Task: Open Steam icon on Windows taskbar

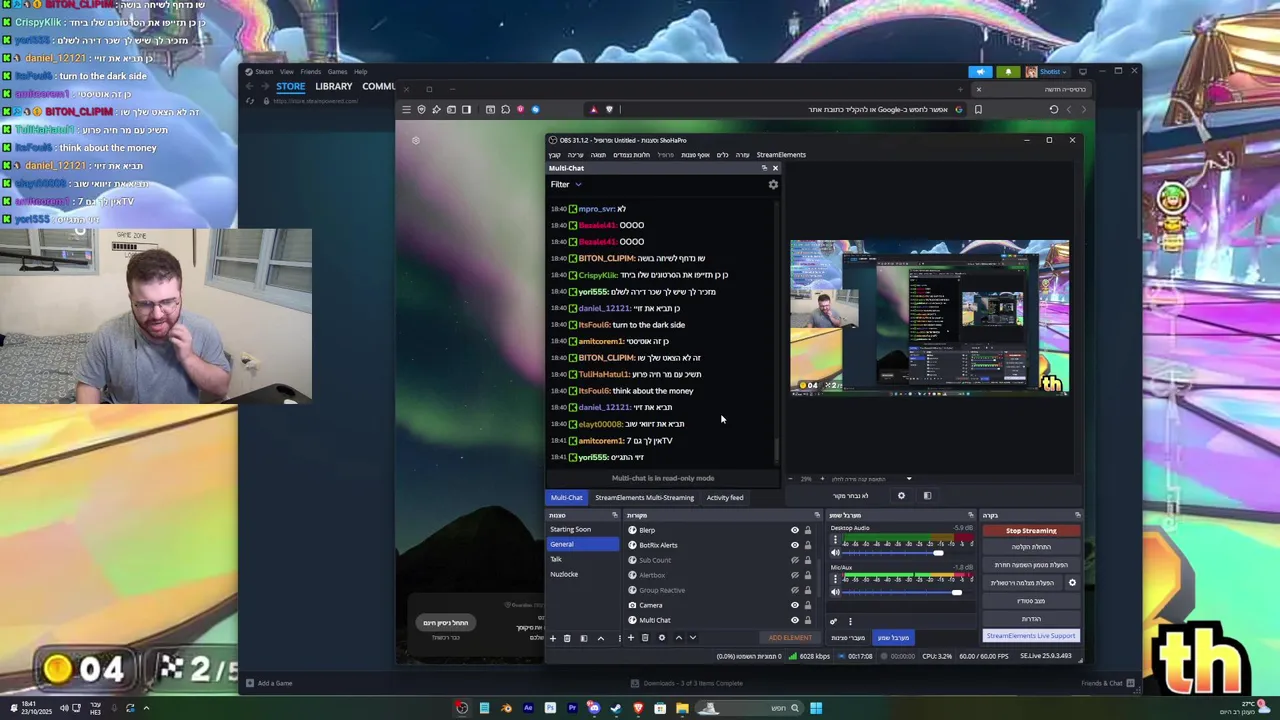Action: [616, 708]
